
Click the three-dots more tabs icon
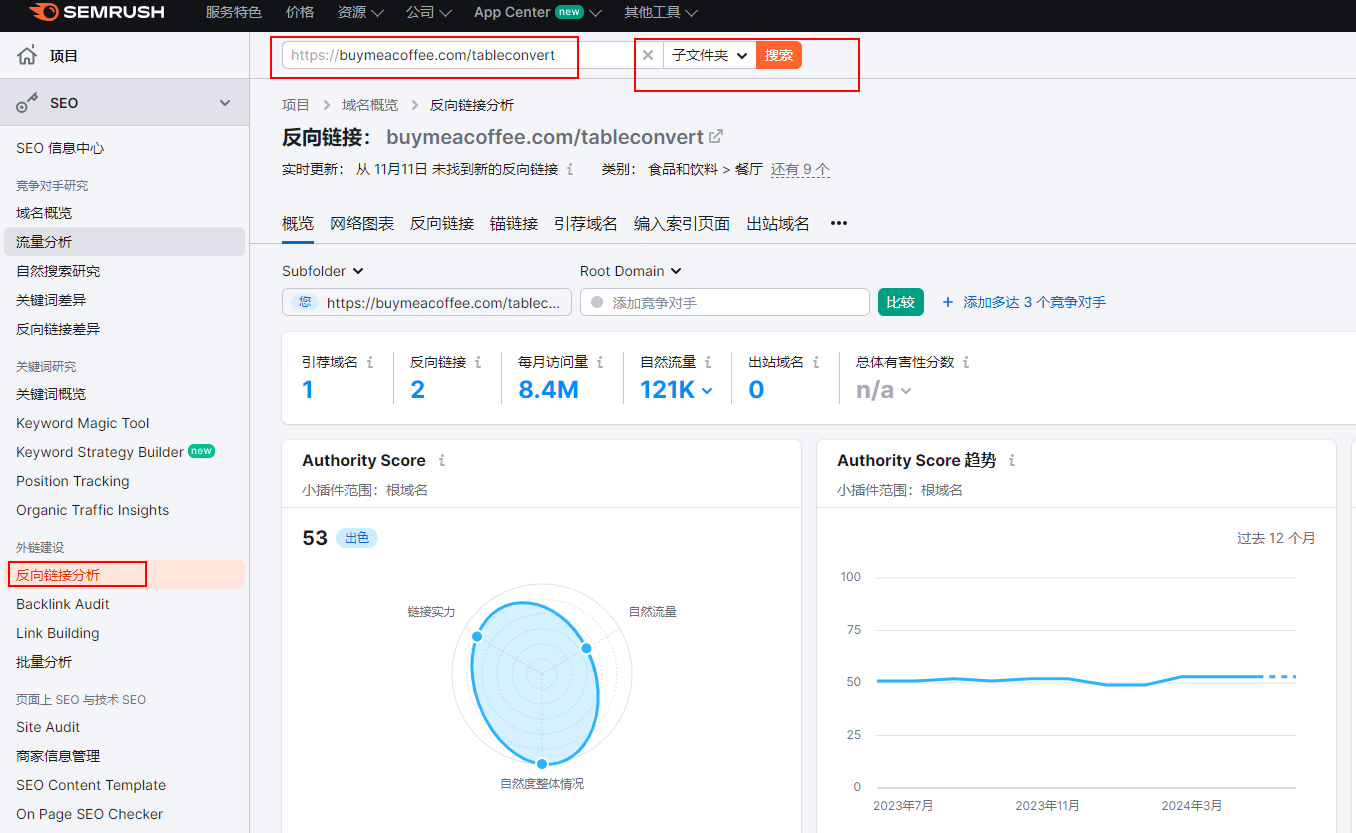point(839,223)
